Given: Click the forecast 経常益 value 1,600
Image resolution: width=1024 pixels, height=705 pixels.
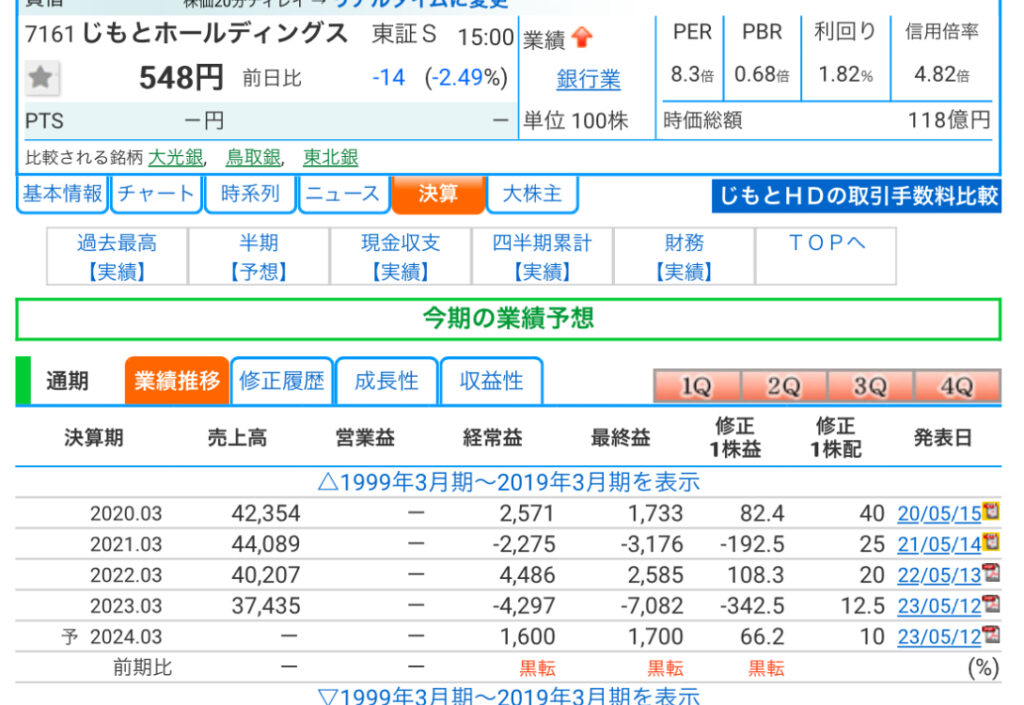Looking at the screenshot, I should click(x=527, y=636).
